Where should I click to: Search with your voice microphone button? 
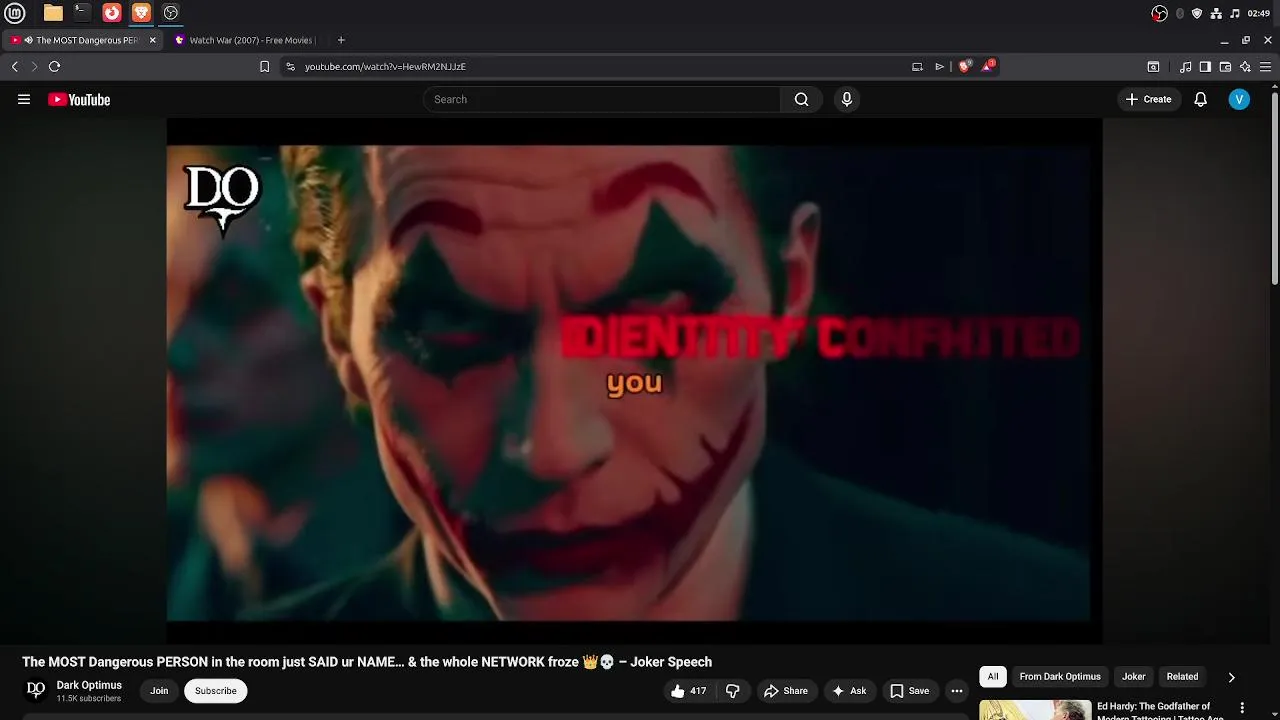click(x=847, y=99)
